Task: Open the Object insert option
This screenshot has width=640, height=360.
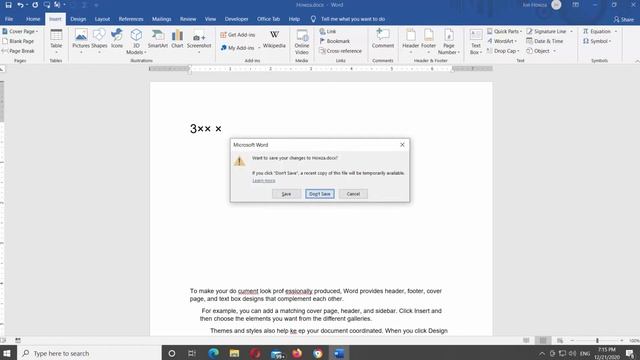Action: pos(541,51)
